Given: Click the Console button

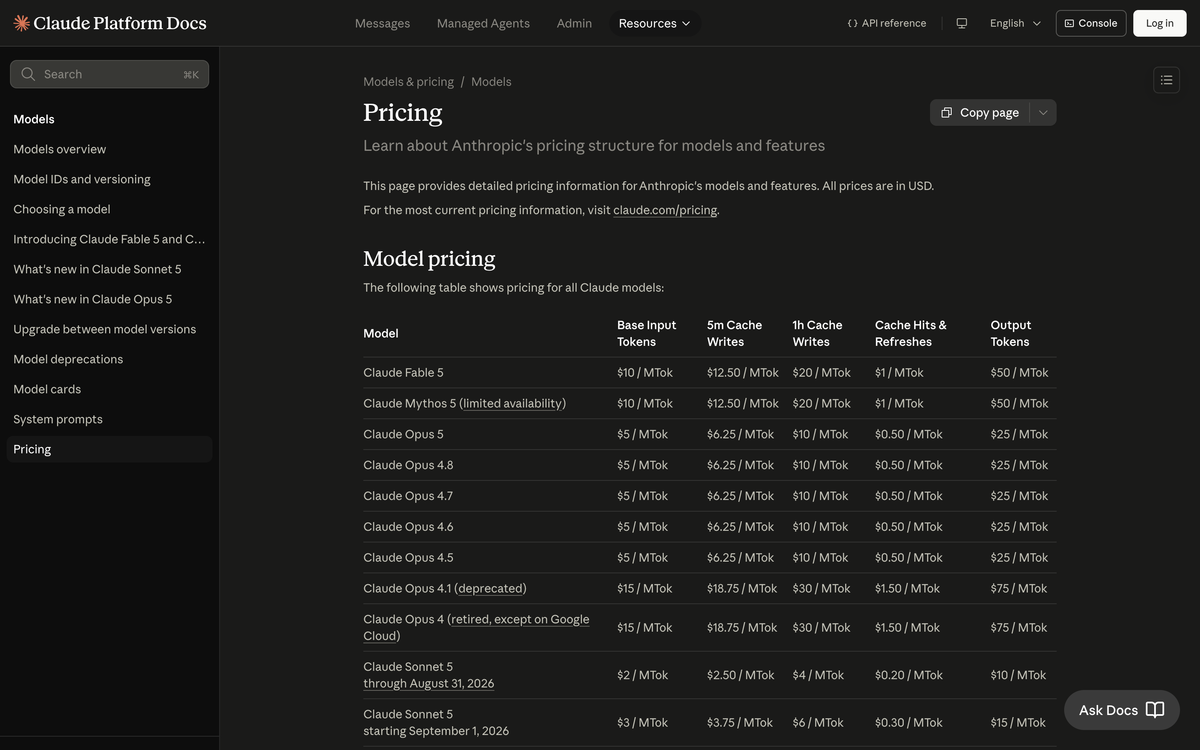Looking at the screenshot, I should (x=1091, y=23).
